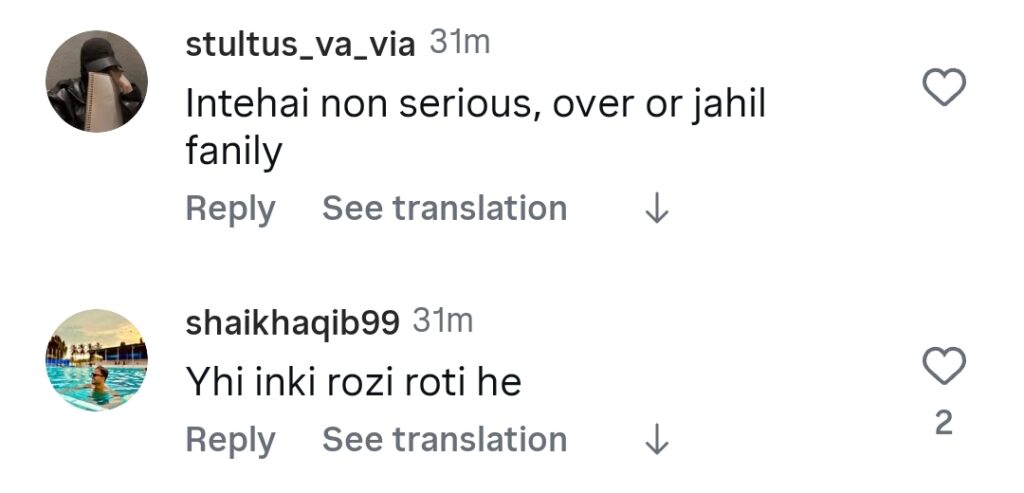Expand the down arrow under the stultus_va_via comment
1024x493 pixels.
coord(656,209)
